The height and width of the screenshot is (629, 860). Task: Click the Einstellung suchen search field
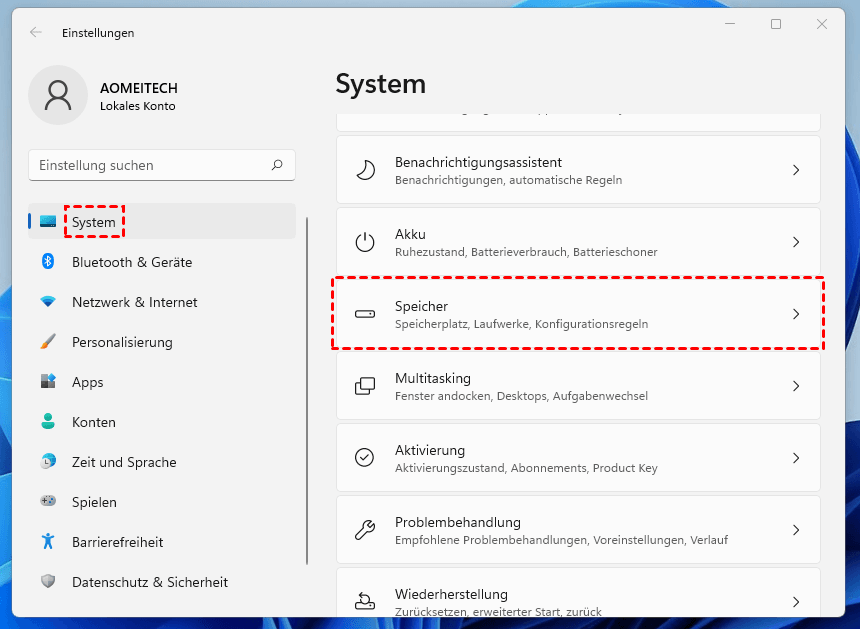[x=150, y=165]
